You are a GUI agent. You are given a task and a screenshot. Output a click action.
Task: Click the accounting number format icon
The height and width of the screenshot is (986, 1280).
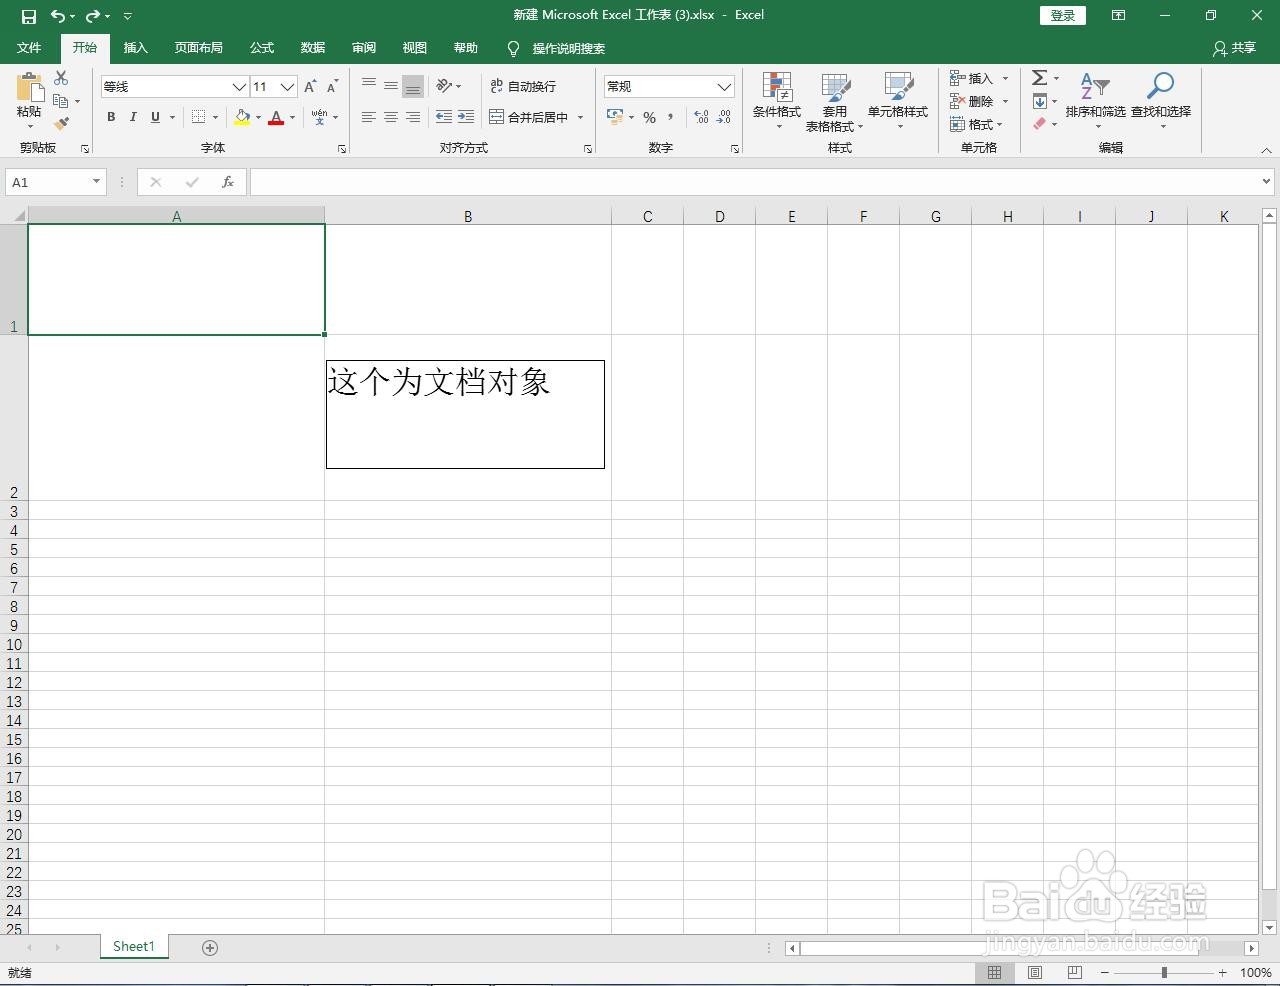615,118
